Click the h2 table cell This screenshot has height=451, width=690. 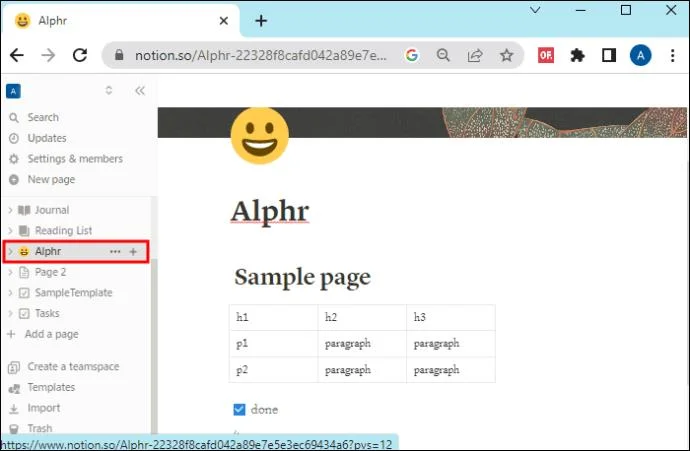pos(362,317)
